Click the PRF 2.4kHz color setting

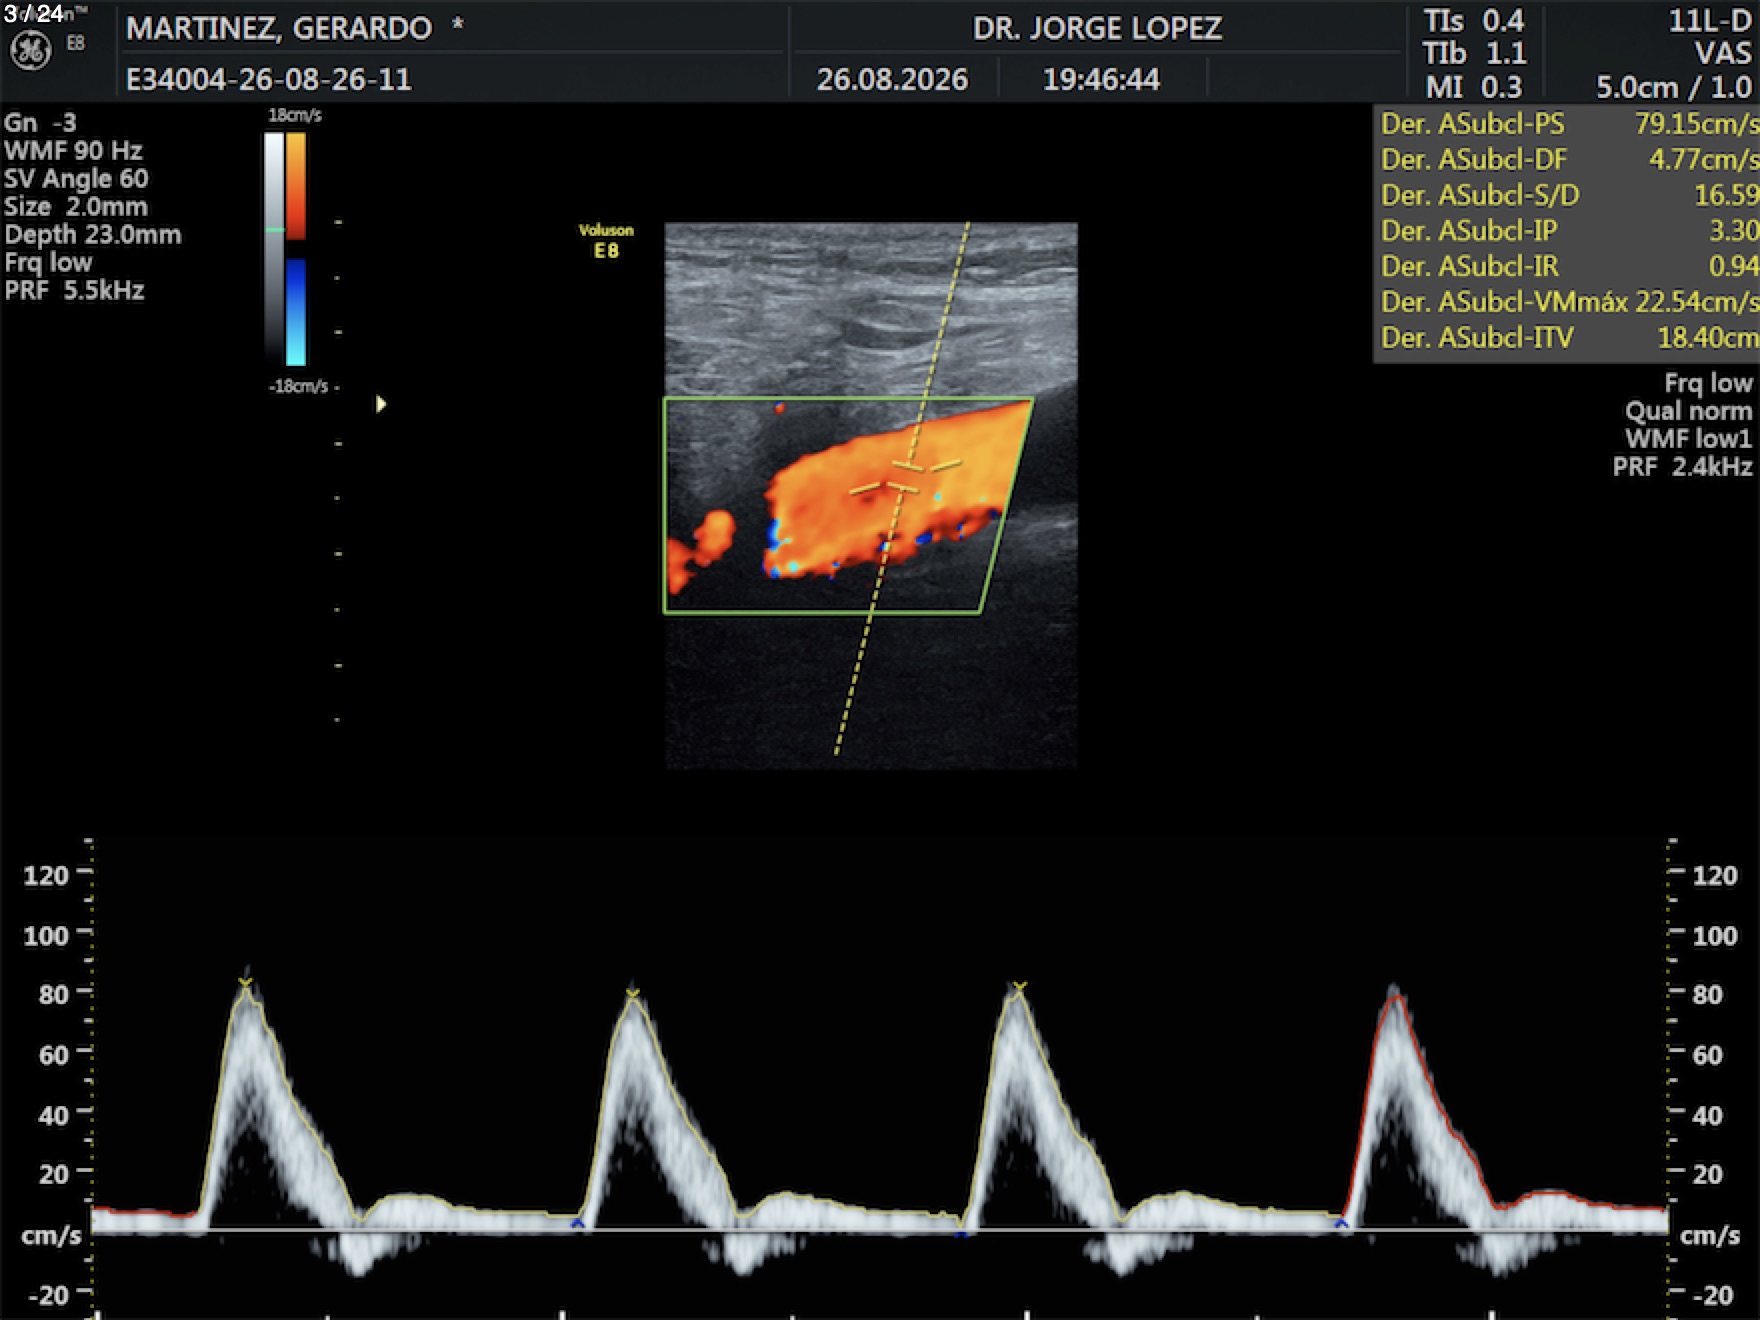1682,467
